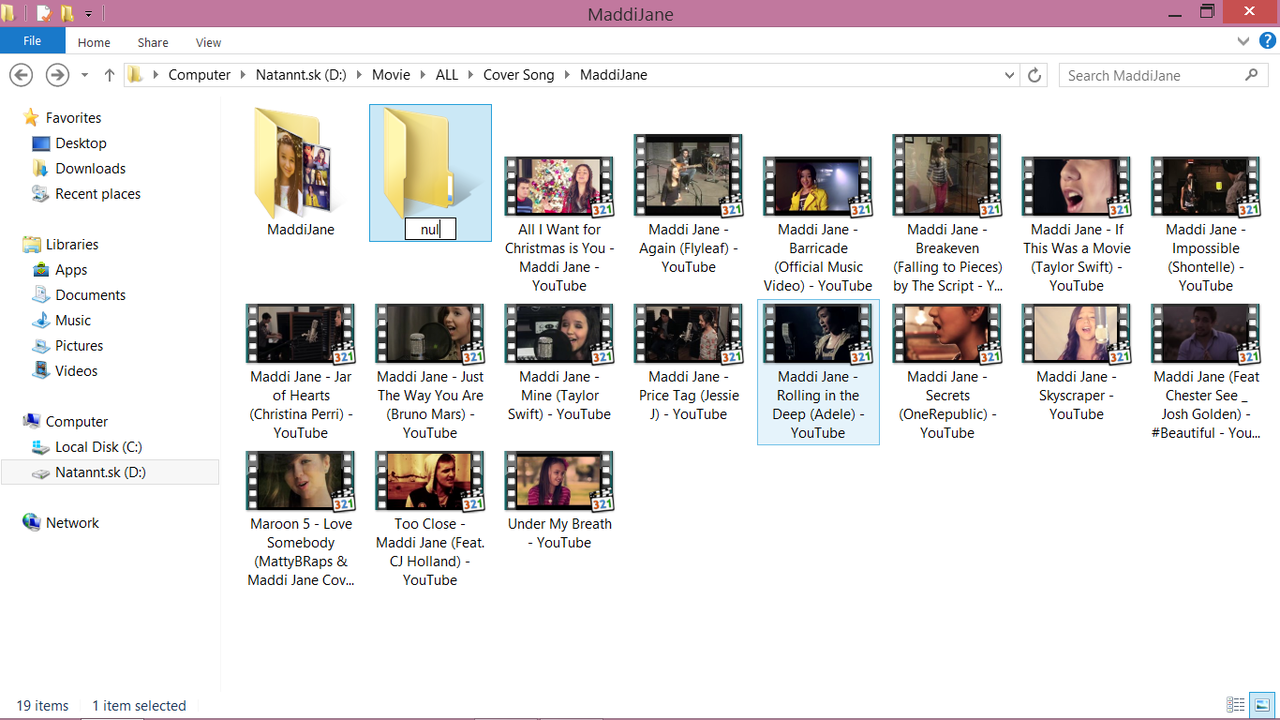
Task: Select Movie in the address breadcrumb
Action: coord(391,75)
